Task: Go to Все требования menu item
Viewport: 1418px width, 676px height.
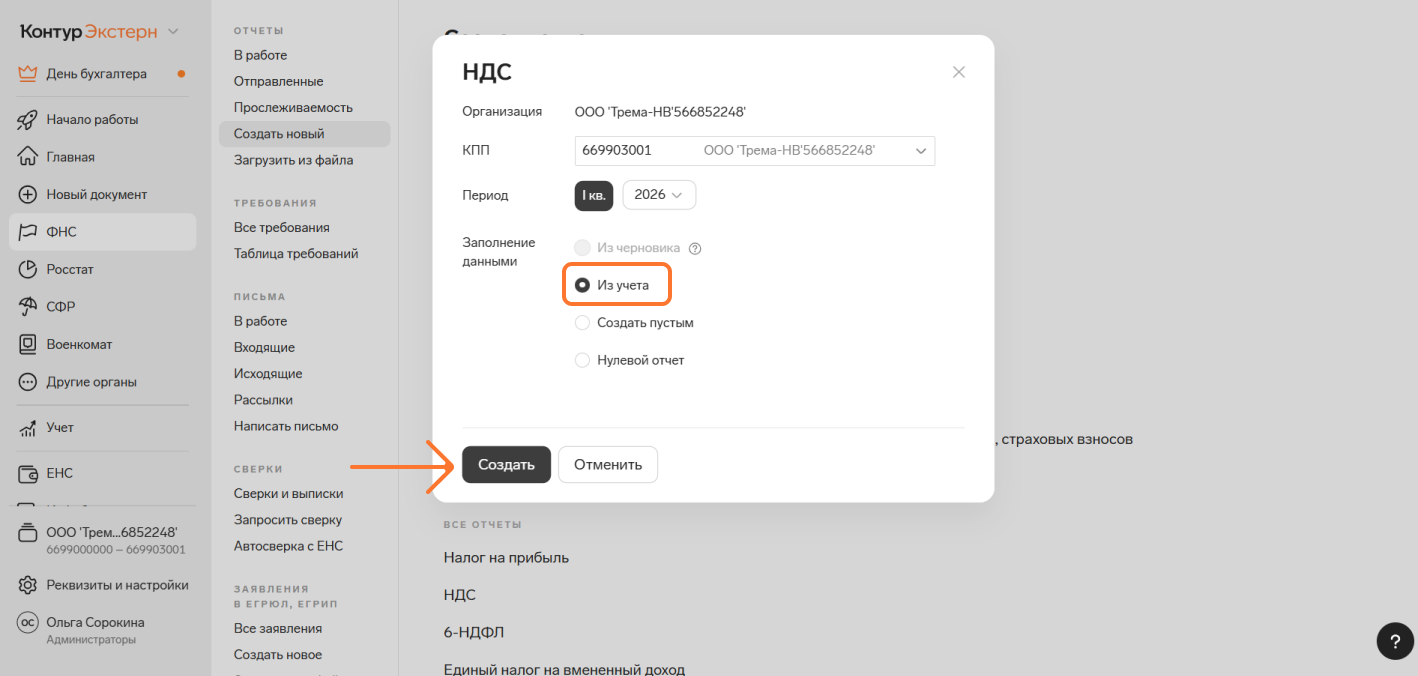Action: click(281, 227)
